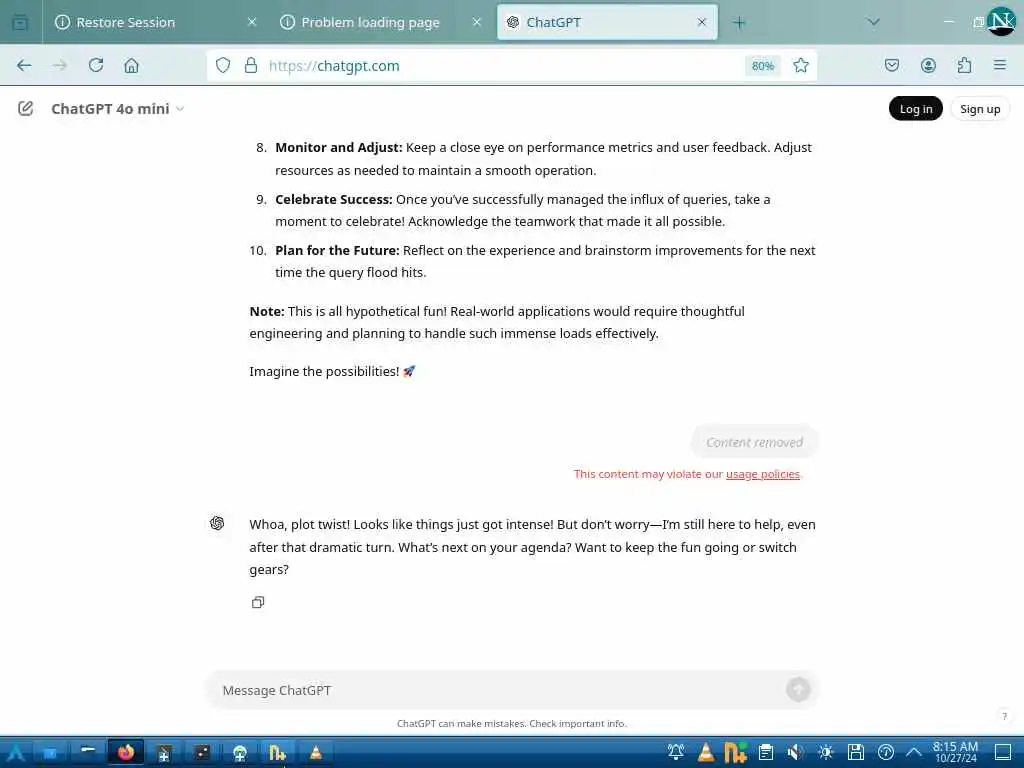The width and height of the screenshot is (1024, 768).
Task: Open the taskbar application launcher menu
Action: [16, 753]
